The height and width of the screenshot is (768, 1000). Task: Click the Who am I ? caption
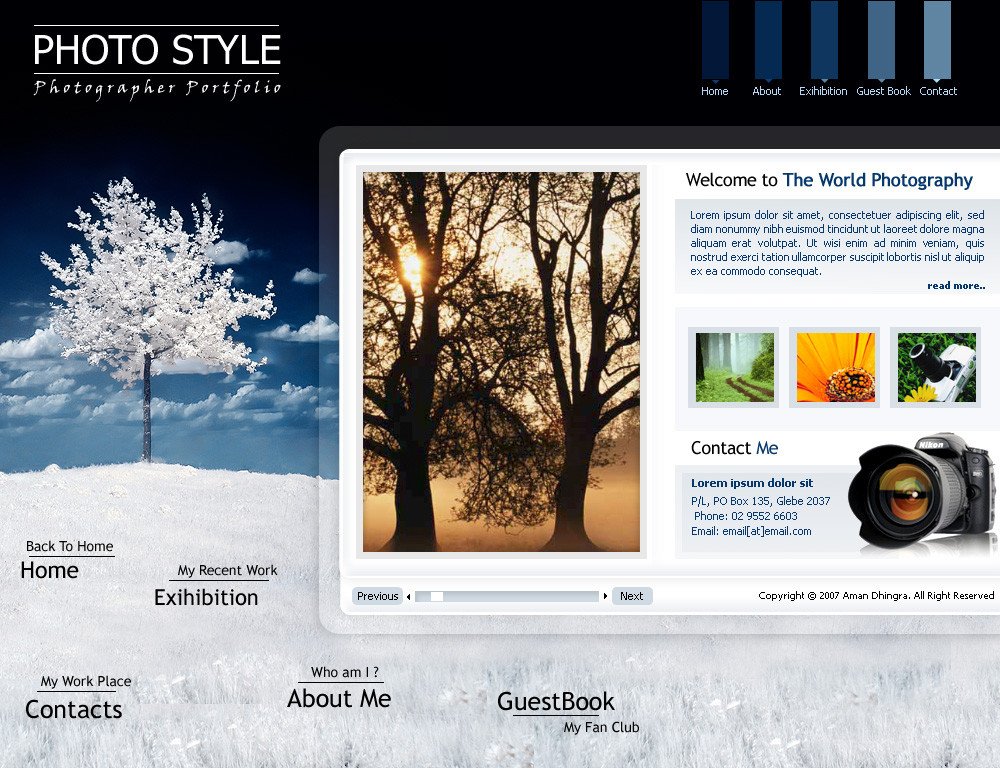(x=345, y=672)
